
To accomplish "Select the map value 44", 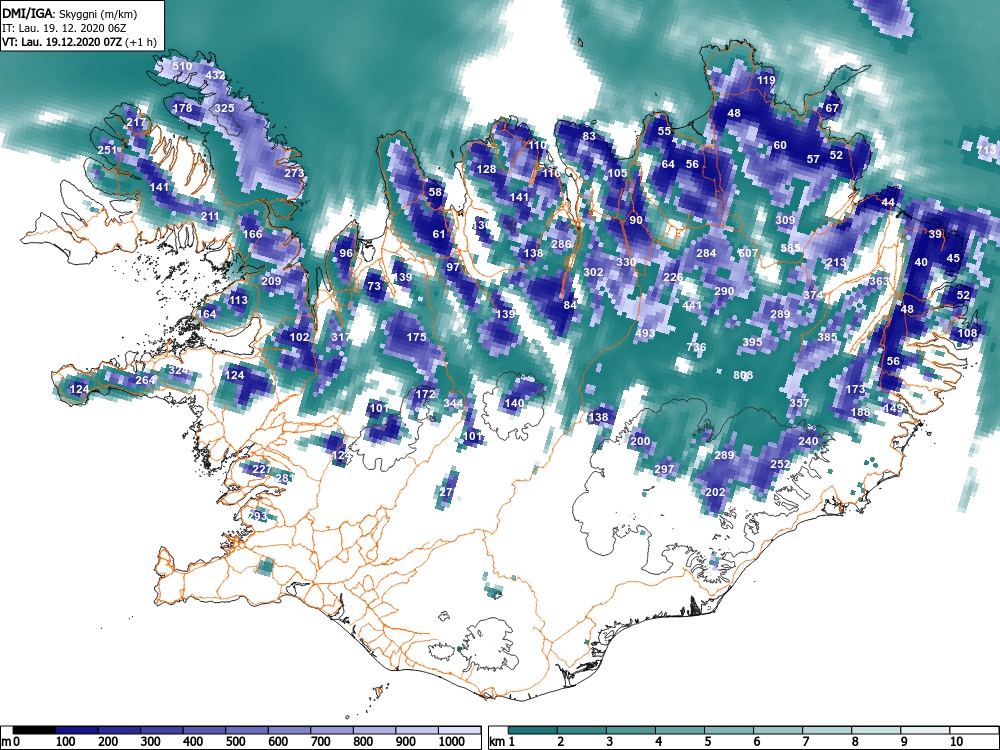I will pos(888,202).
